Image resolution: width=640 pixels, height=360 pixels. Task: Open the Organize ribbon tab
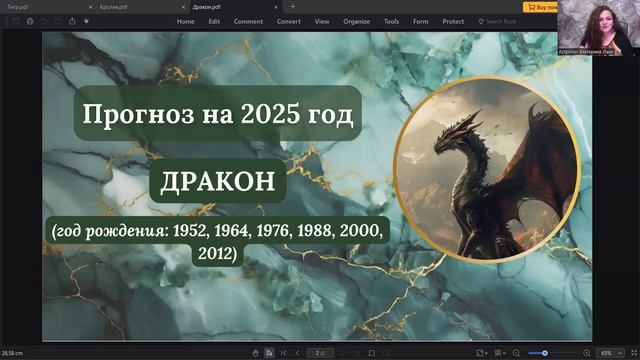[x=356, y=22]
